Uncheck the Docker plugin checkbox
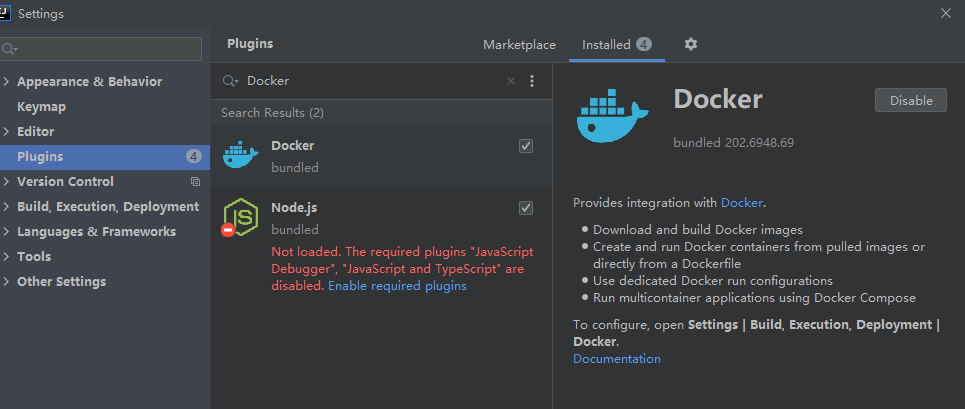965x409 pixels. (526, 146)
